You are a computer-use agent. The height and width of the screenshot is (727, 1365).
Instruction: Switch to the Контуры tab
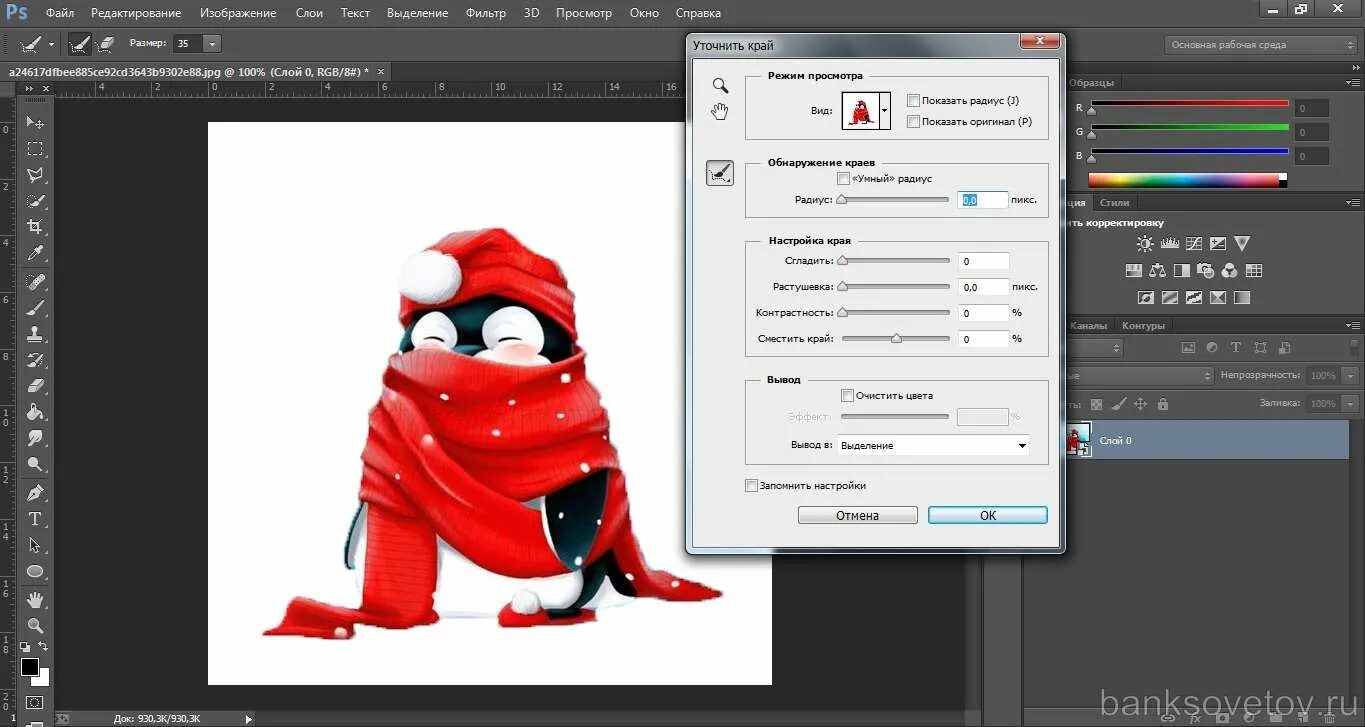coord(1143,326)
